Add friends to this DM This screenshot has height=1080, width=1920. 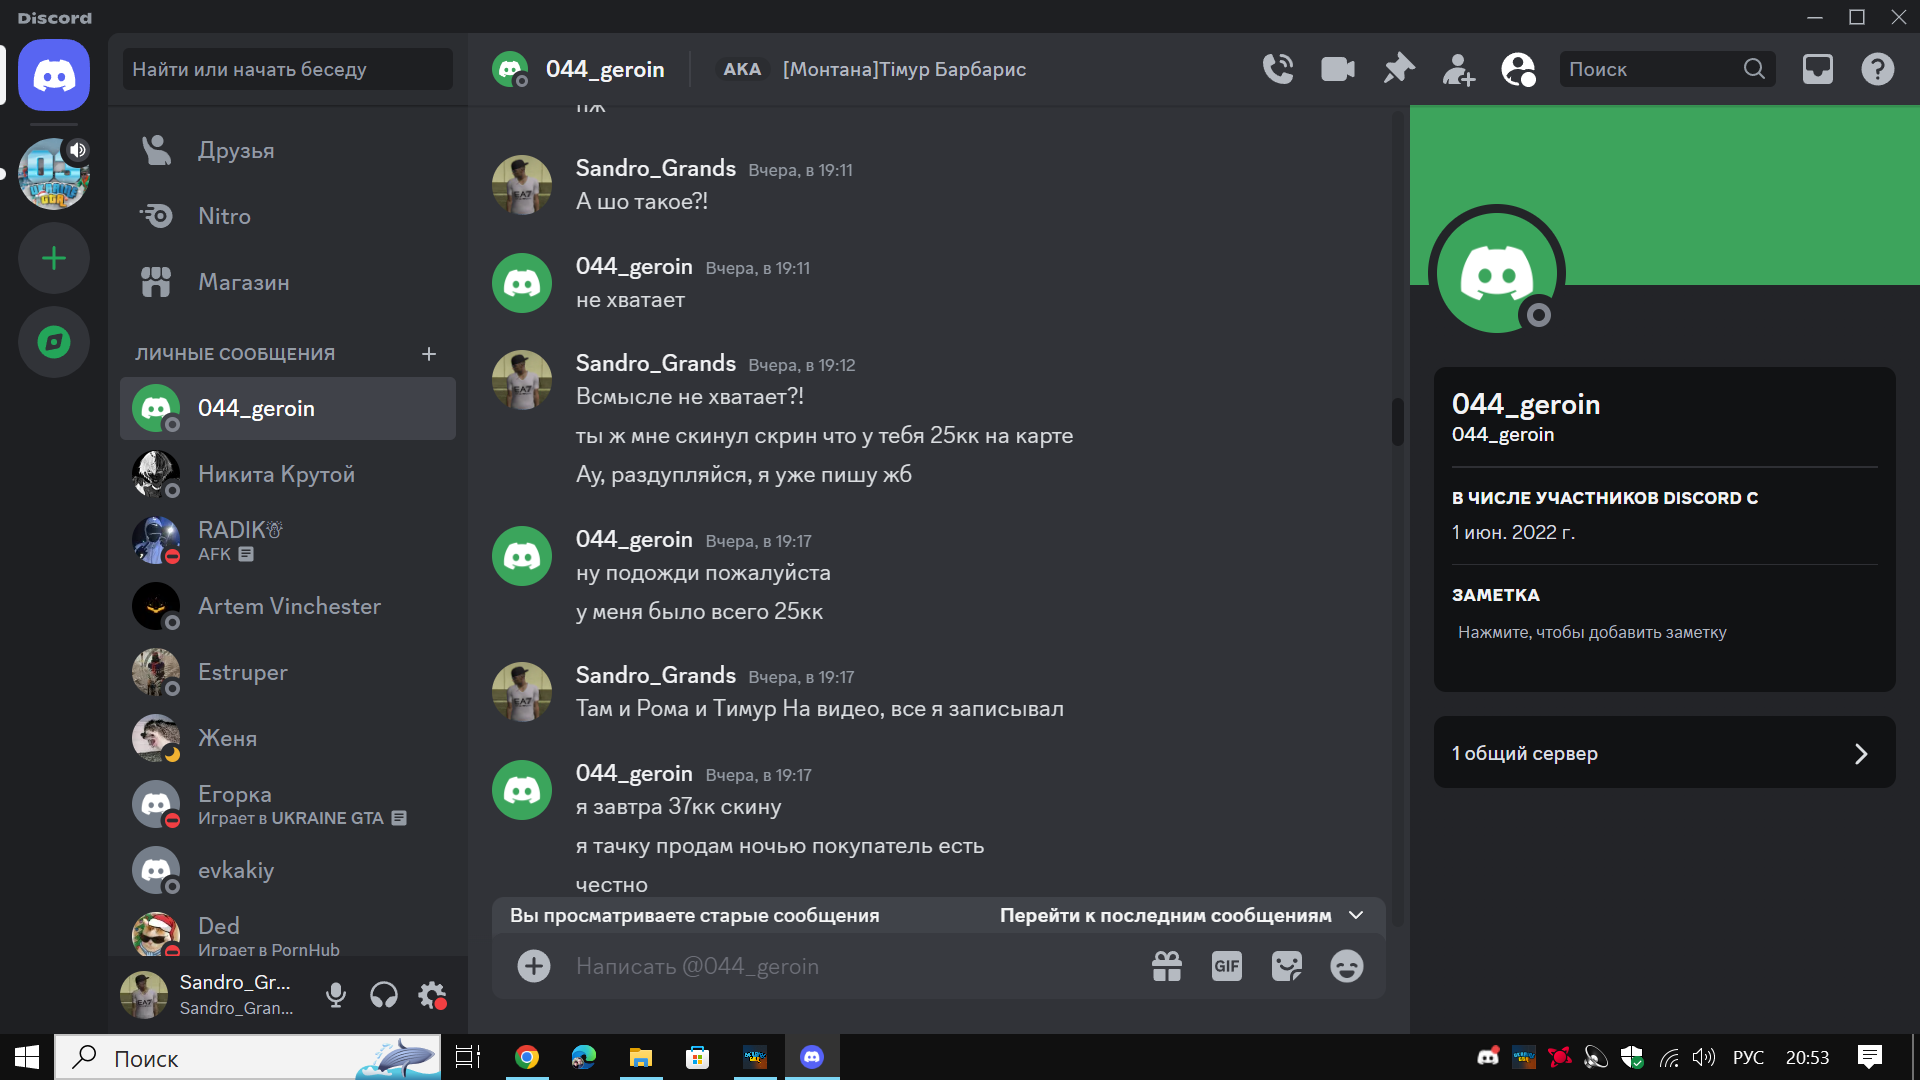(1459, 69)
